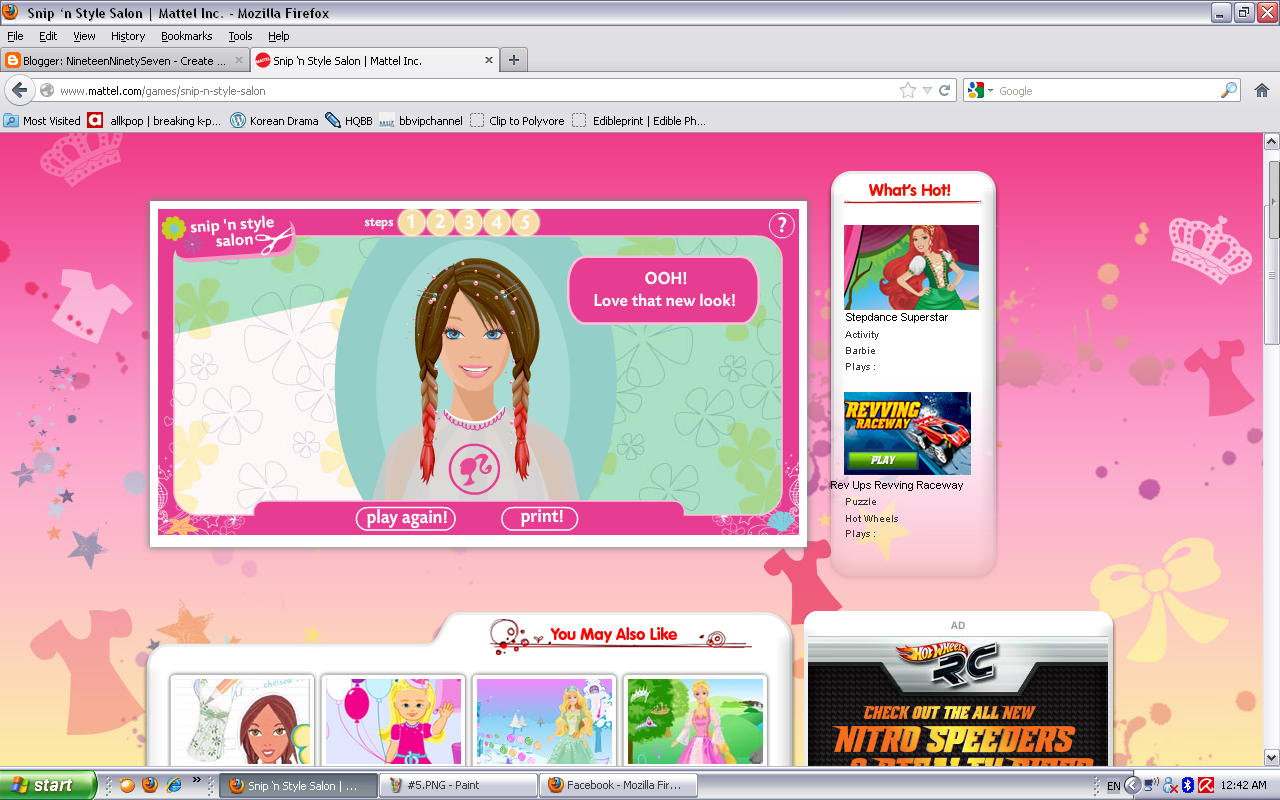
Task: Open the Bookmarks menu
Action: click(x=186, y=36)
